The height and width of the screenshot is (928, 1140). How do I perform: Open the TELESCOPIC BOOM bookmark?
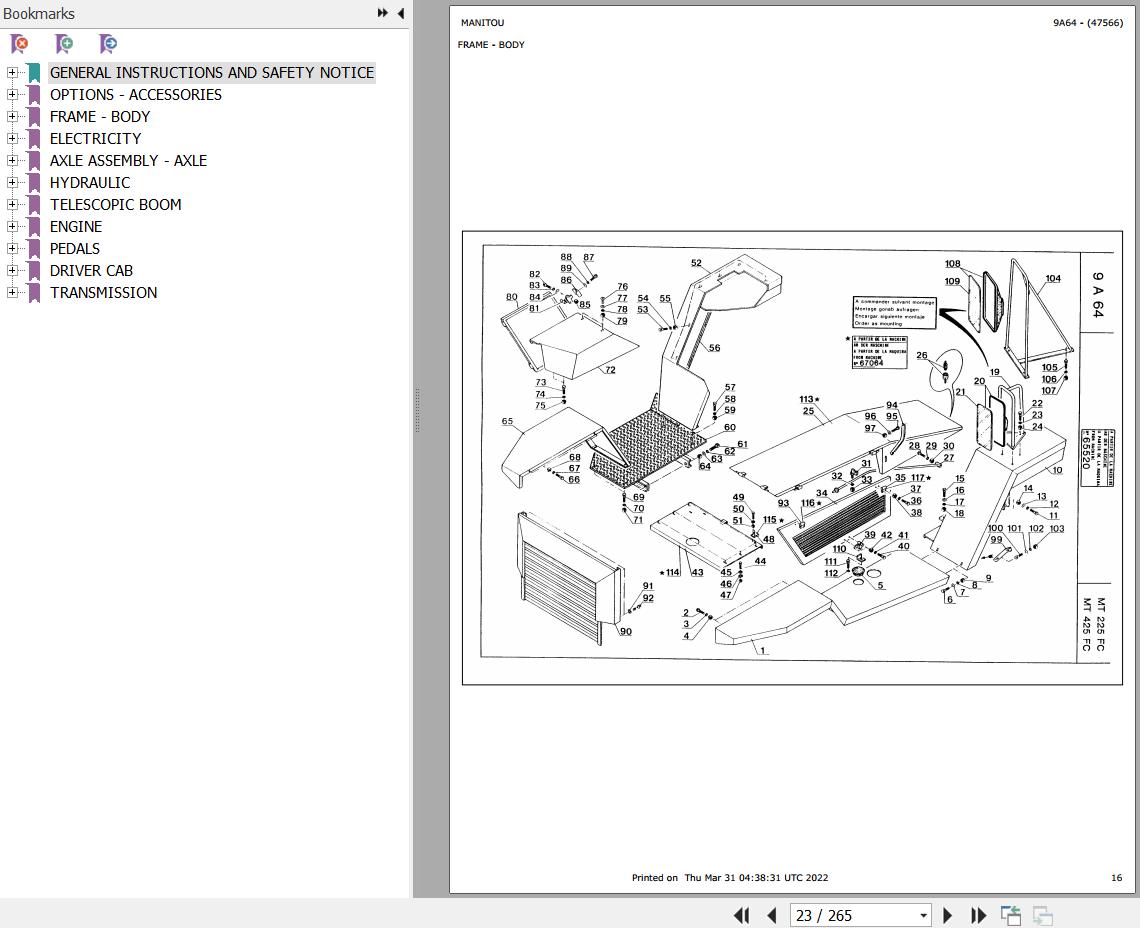click(116, 204)
